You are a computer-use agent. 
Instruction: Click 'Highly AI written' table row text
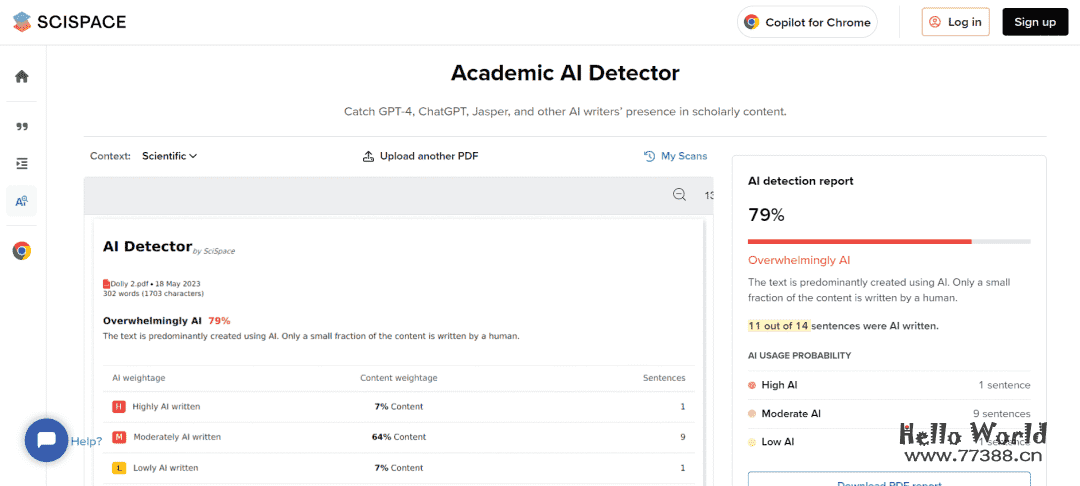(x=166, y=407)
